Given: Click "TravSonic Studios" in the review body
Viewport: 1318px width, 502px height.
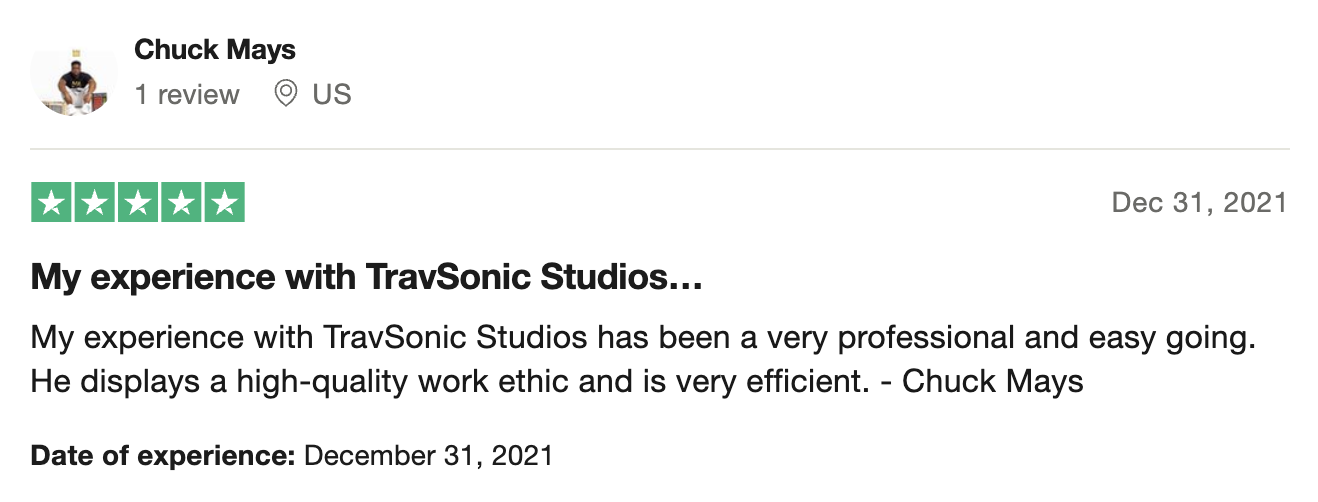Looking at the screenshot, I should pos(455,337).
